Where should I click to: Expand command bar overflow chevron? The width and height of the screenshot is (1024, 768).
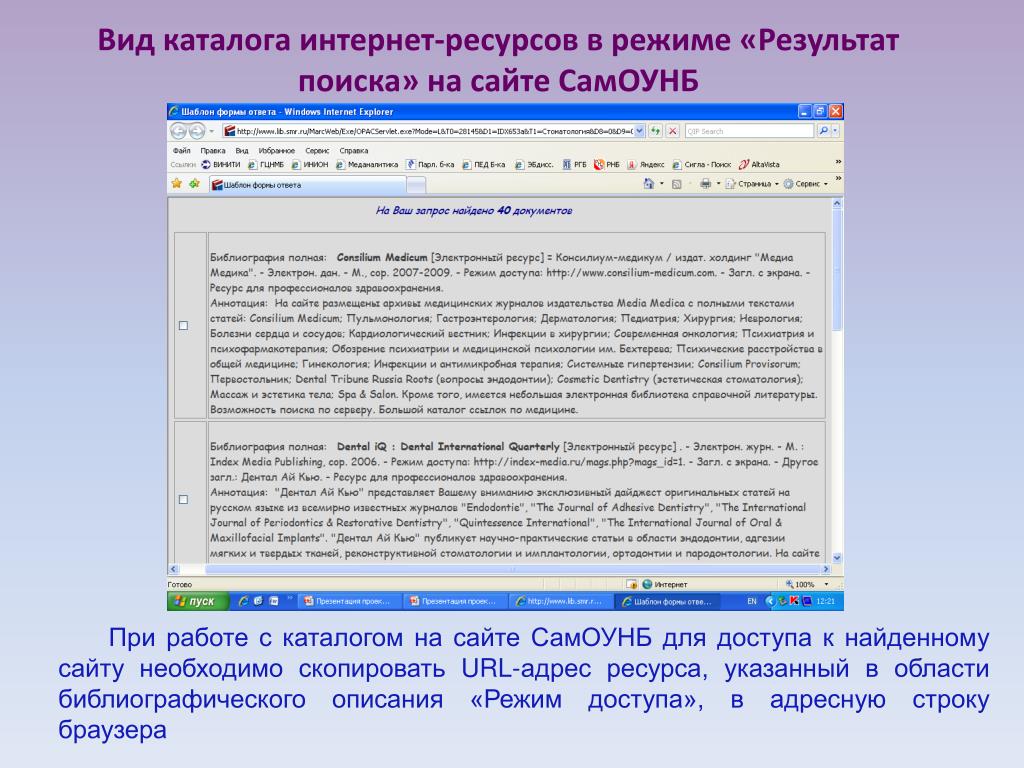(838, 178)
